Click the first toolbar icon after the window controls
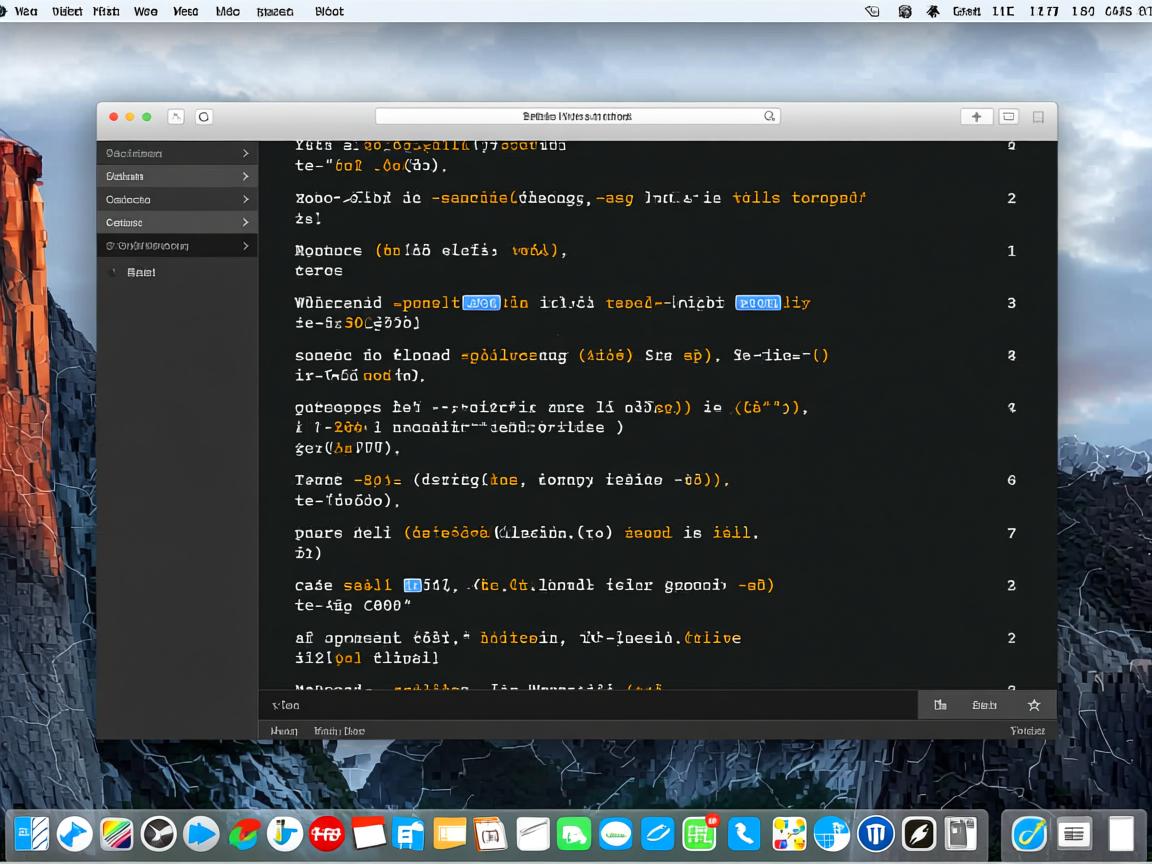Screen dimensions: 1152x864 click(x=176, y=117)
